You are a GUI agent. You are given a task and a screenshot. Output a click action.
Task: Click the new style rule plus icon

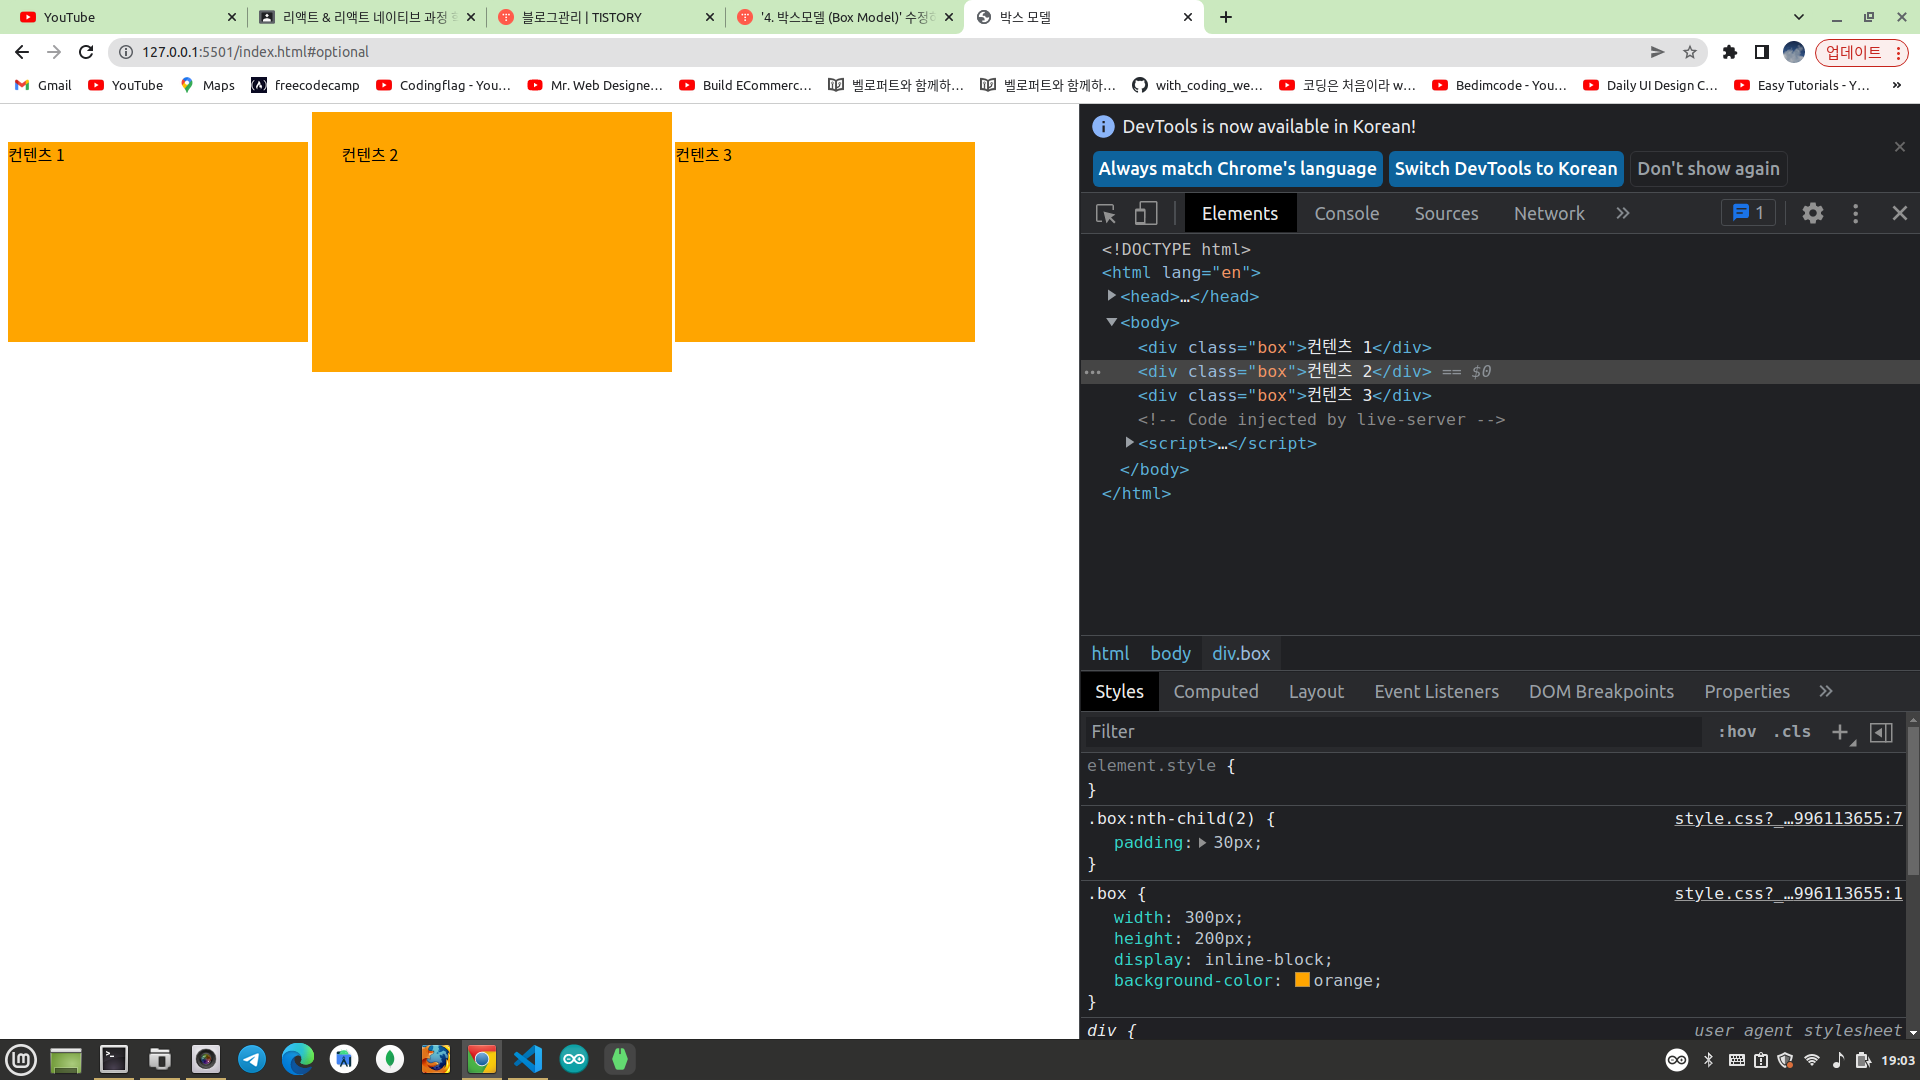[1839, 732]
